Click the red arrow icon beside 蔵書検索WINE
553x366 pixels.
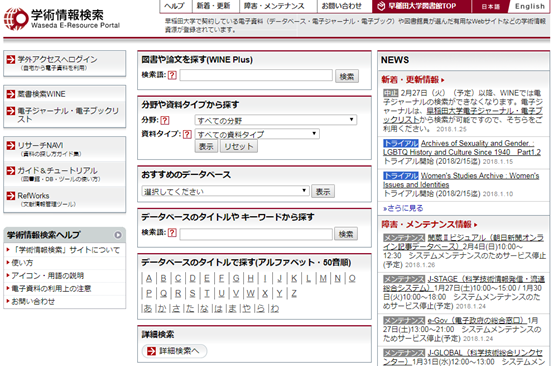click(x=11, y=94)
